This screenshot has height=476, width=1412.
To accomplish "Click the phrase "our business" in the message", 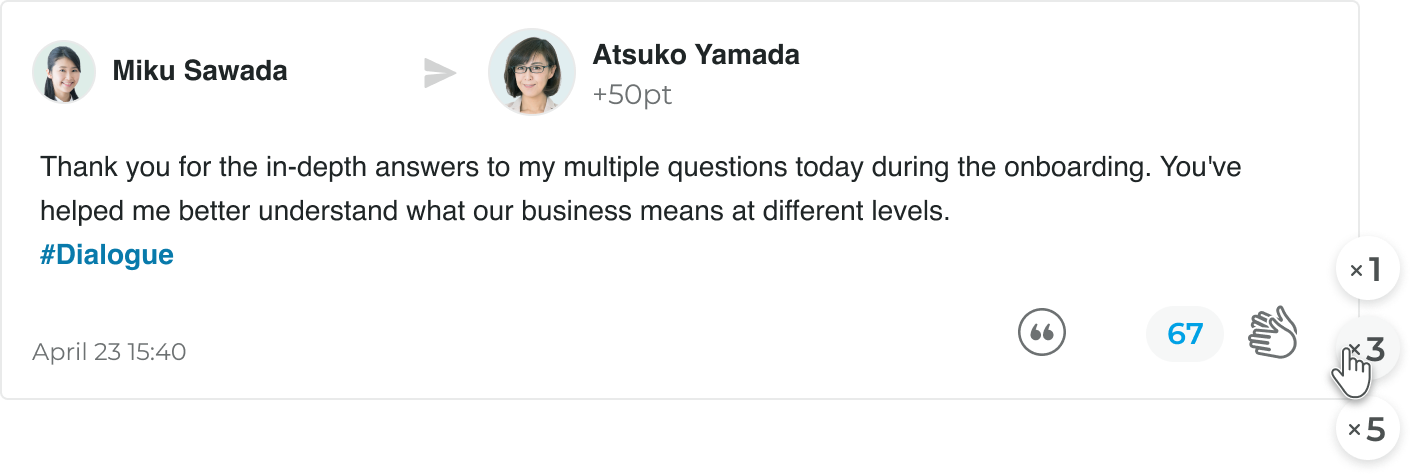I will [538, 211].
